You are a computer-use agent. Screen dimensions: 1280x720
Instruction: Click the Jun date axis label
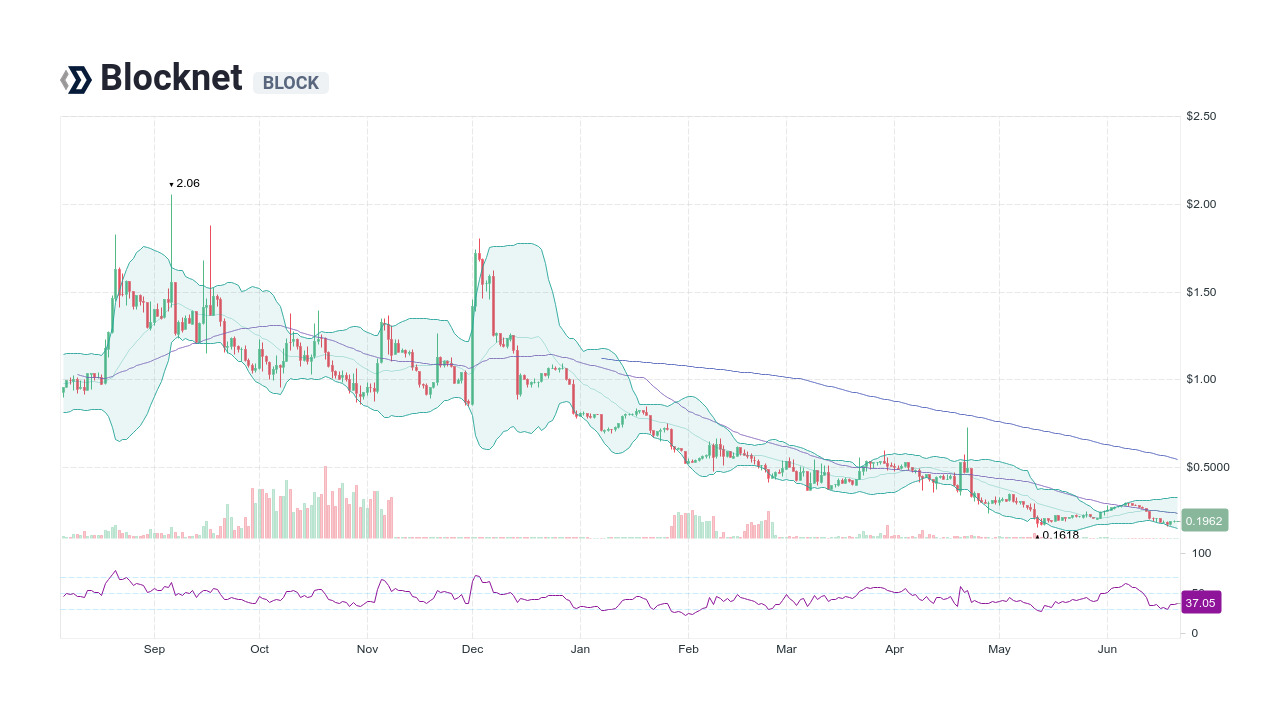coord(1107,649)
